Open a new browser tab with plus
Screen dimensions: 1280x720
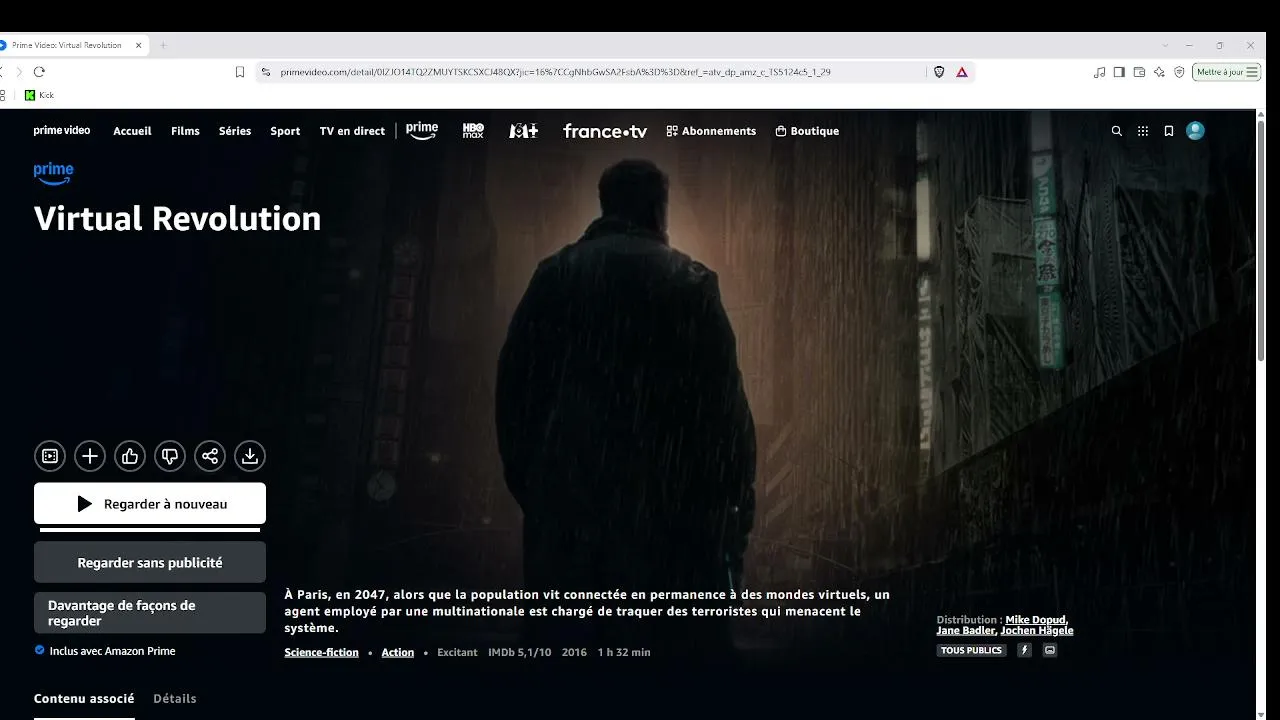click(x=163, y=45)
